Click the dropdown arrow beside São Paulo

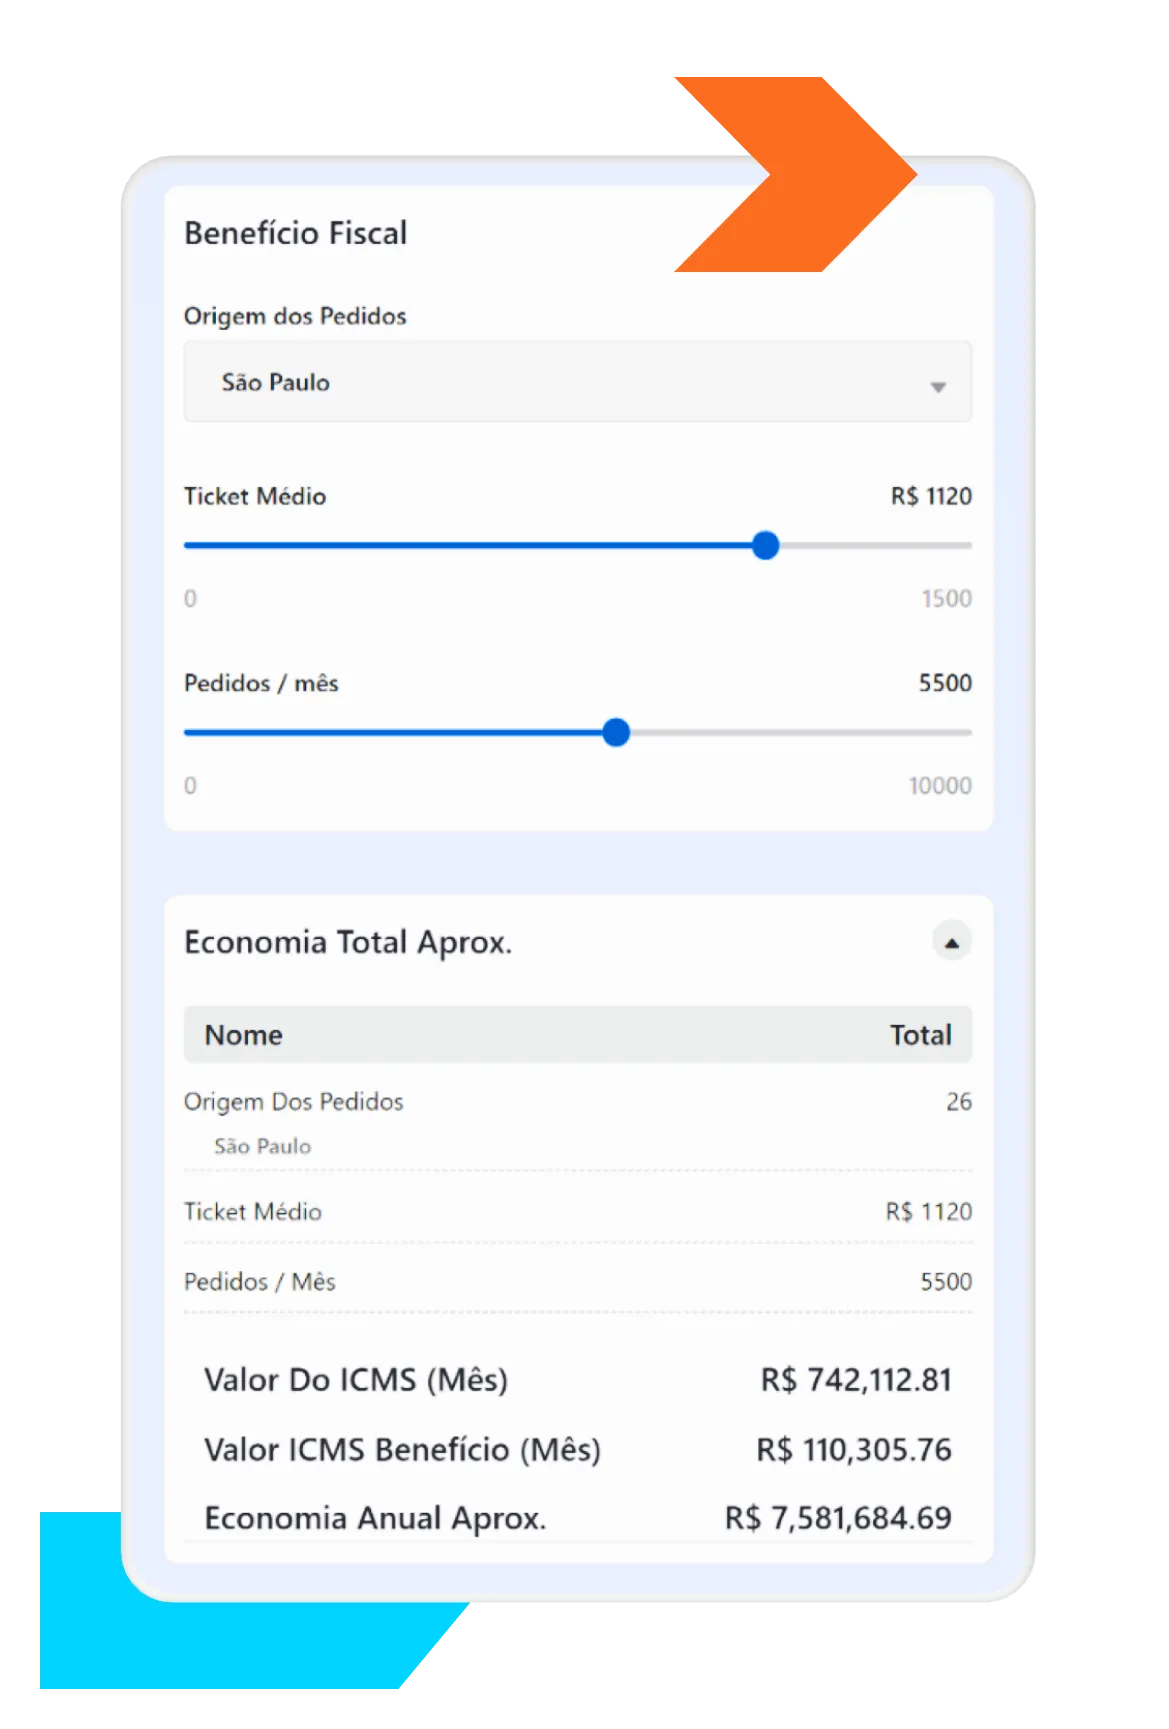coord(937,387)
